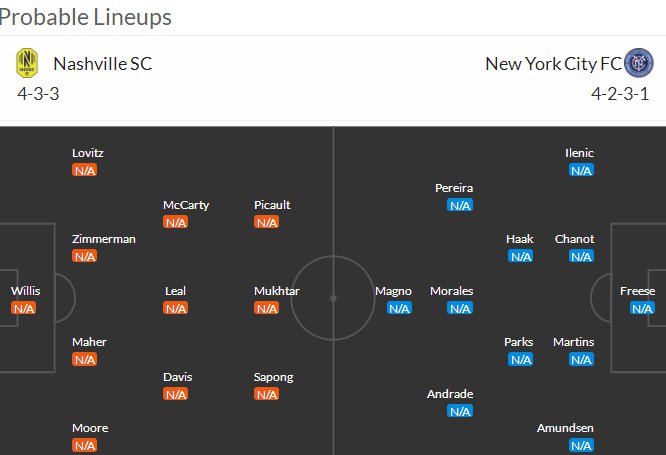Open the New York City FC team link
The height and width of the screenshot is (455, 666).
552,64
